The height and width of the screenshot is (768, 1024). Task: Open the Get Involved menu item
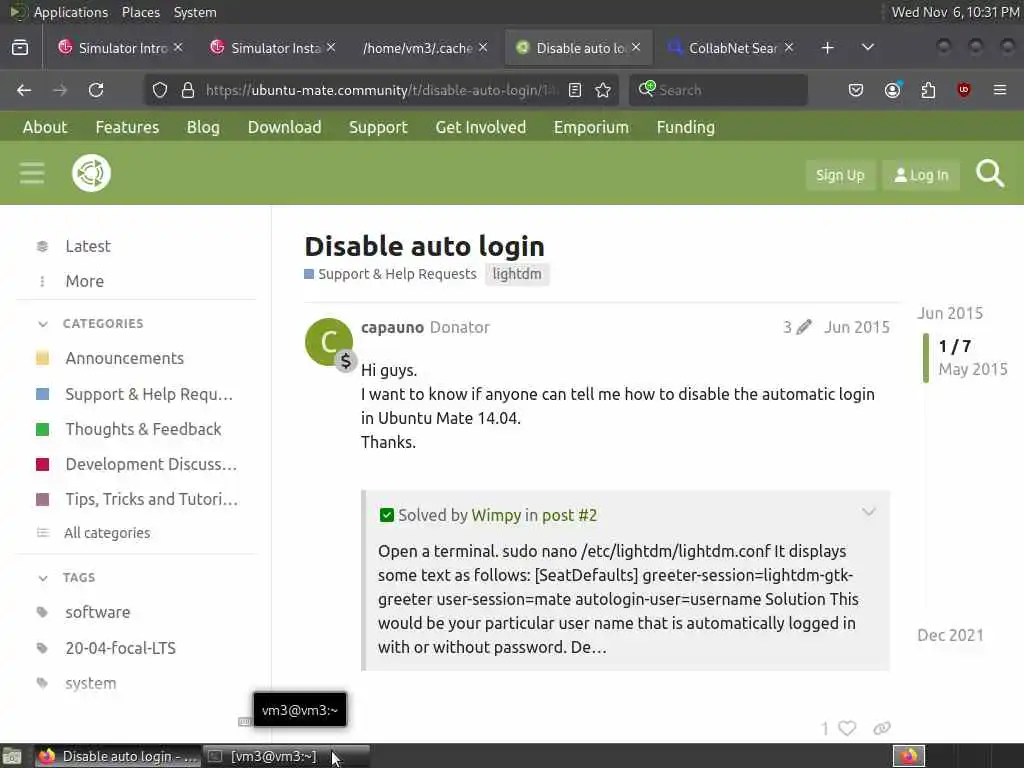481,127
